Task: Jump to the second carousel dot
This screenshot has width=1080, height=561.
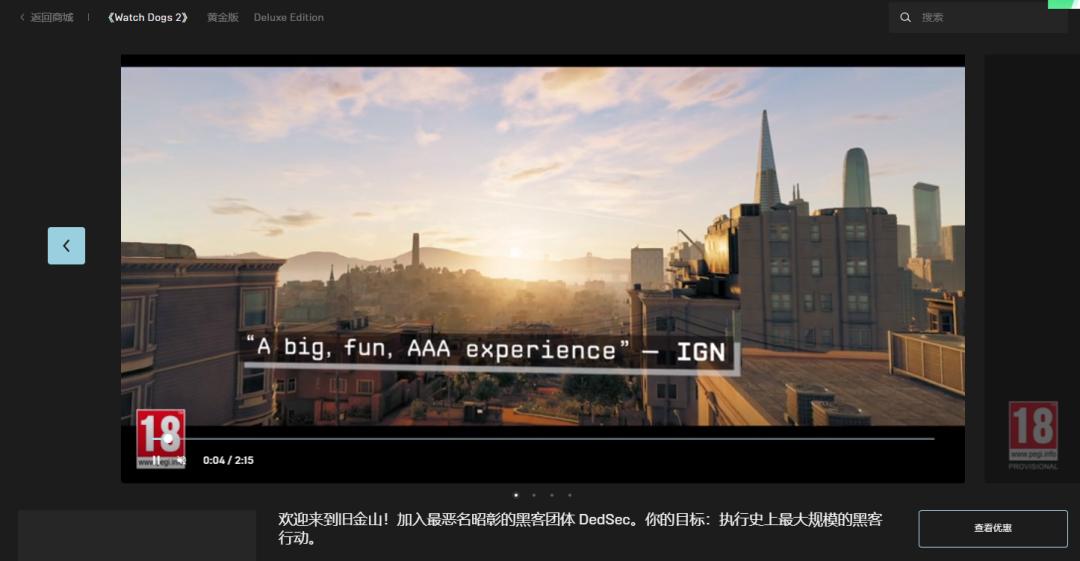Action: (534, 495)
